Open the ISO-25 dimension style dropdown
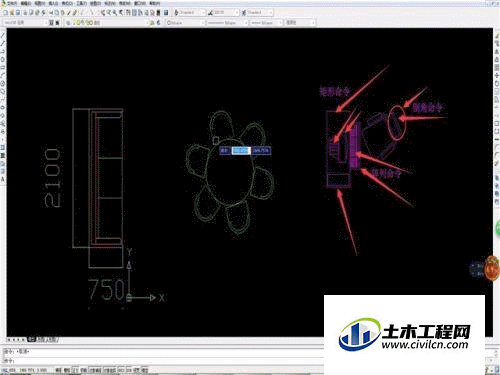 coord(226,13)
